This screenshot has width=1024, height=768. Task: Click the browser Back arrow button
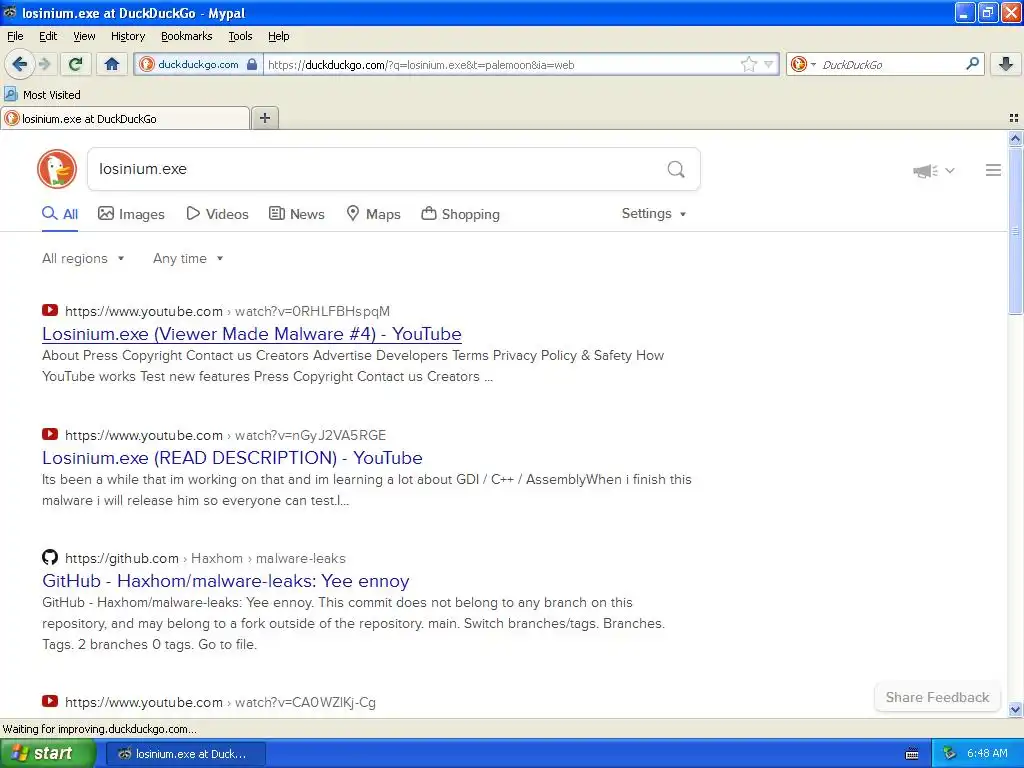tap(19, 64)
